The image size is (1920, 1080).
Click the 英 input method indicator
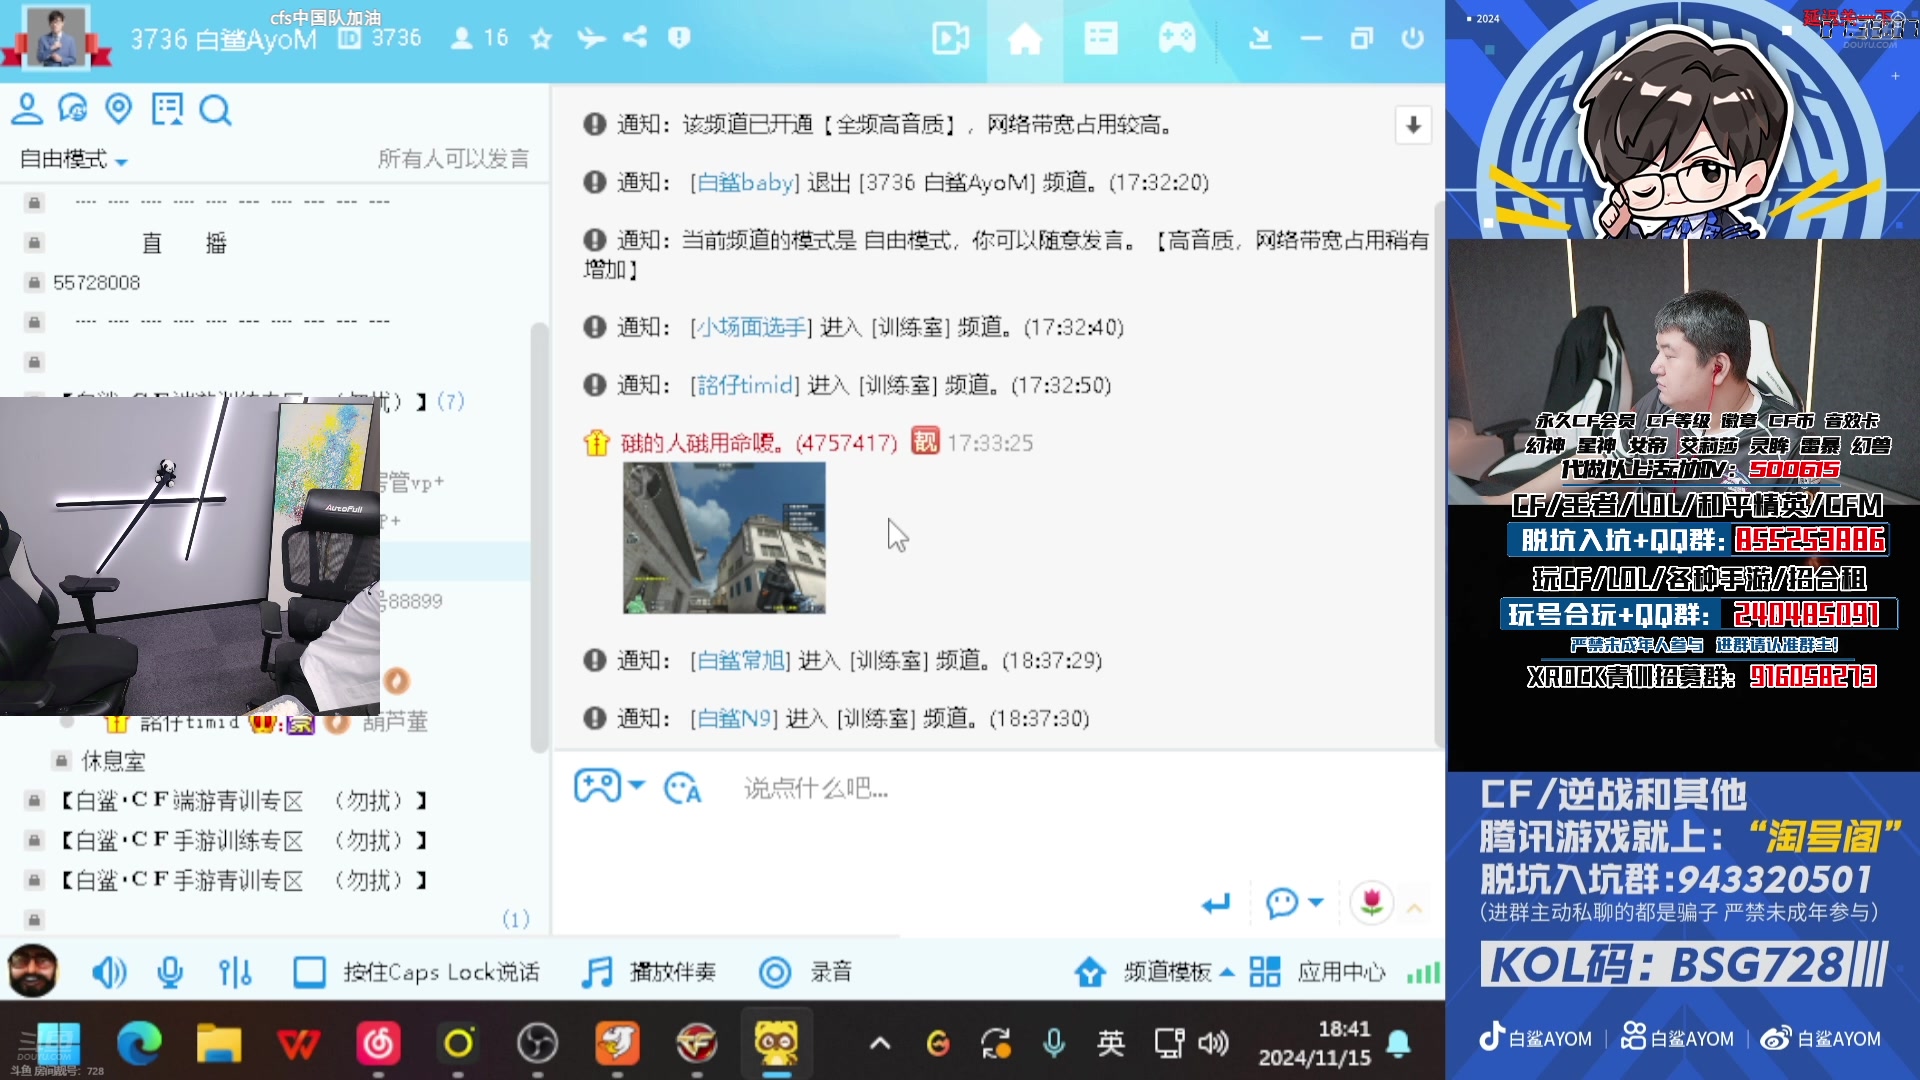point(1110,1044)
